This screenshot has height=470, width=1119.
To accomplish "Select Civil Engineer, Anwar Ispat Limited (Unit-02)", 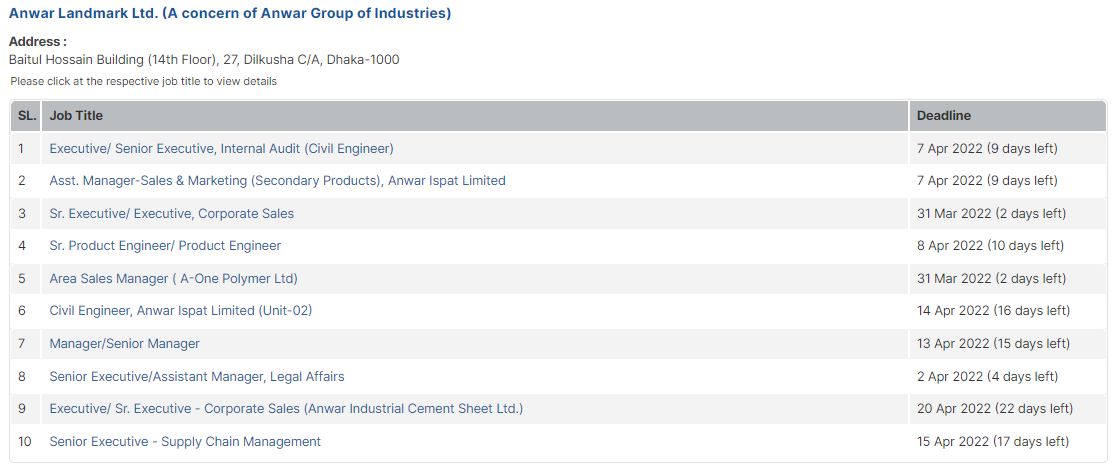I will click(x=180, y=311).
